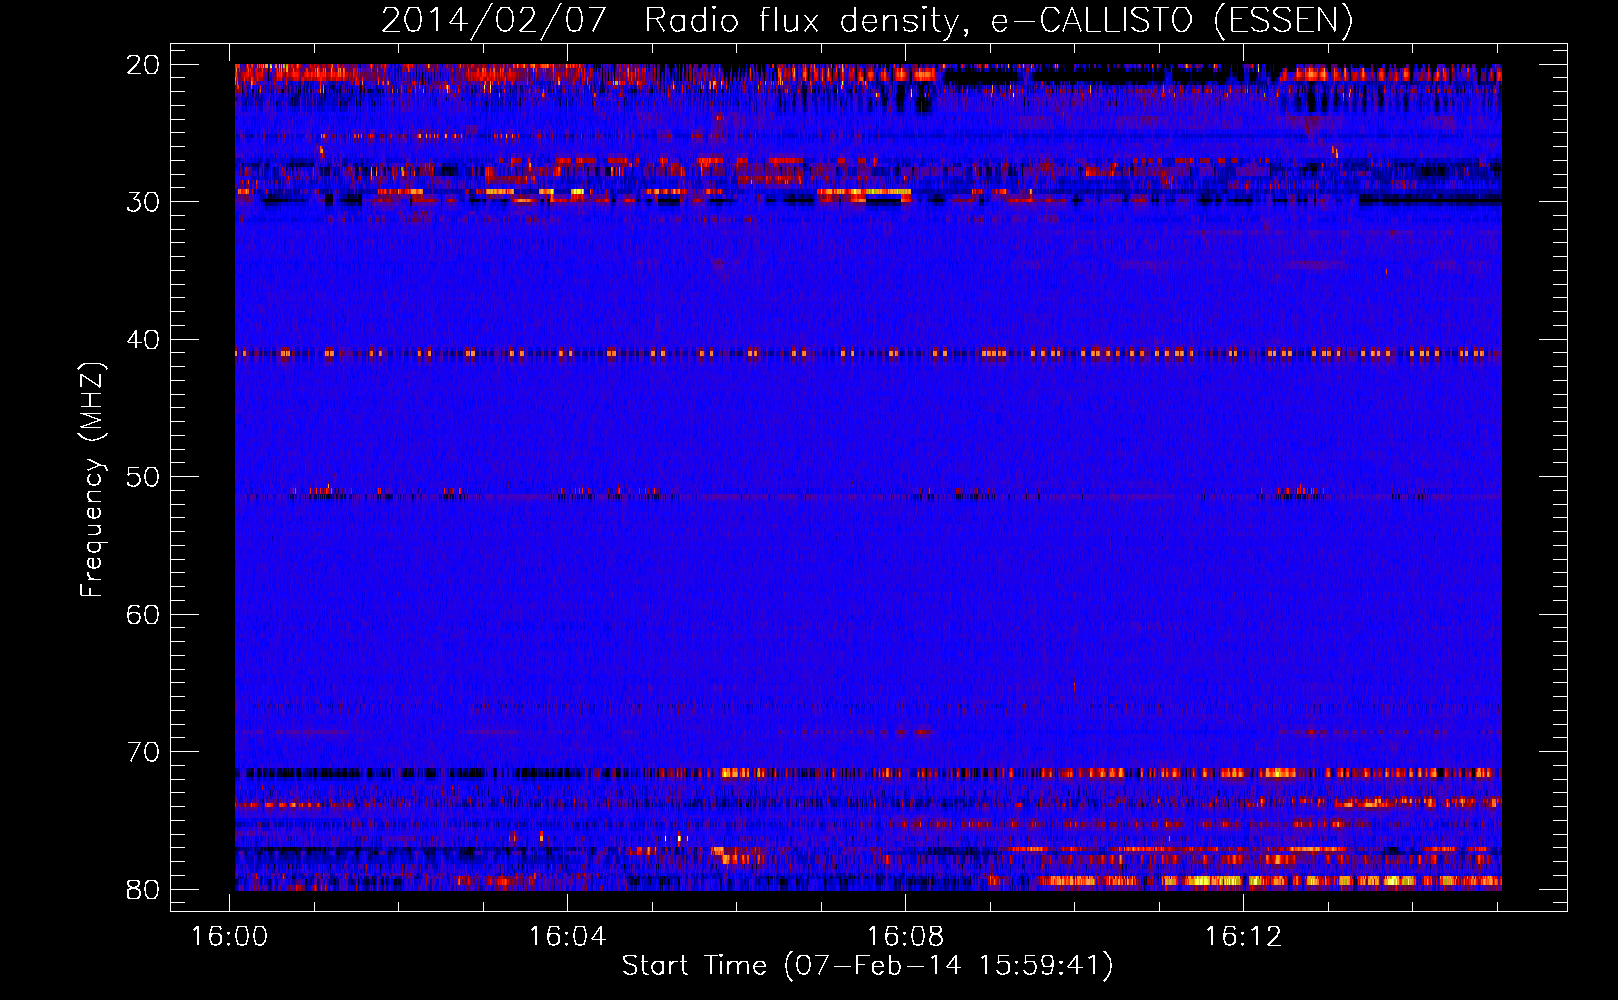Click the '30' frequency tick label
The width and height of the screenshot is (1618, 1000).
(x=143, y=202)
